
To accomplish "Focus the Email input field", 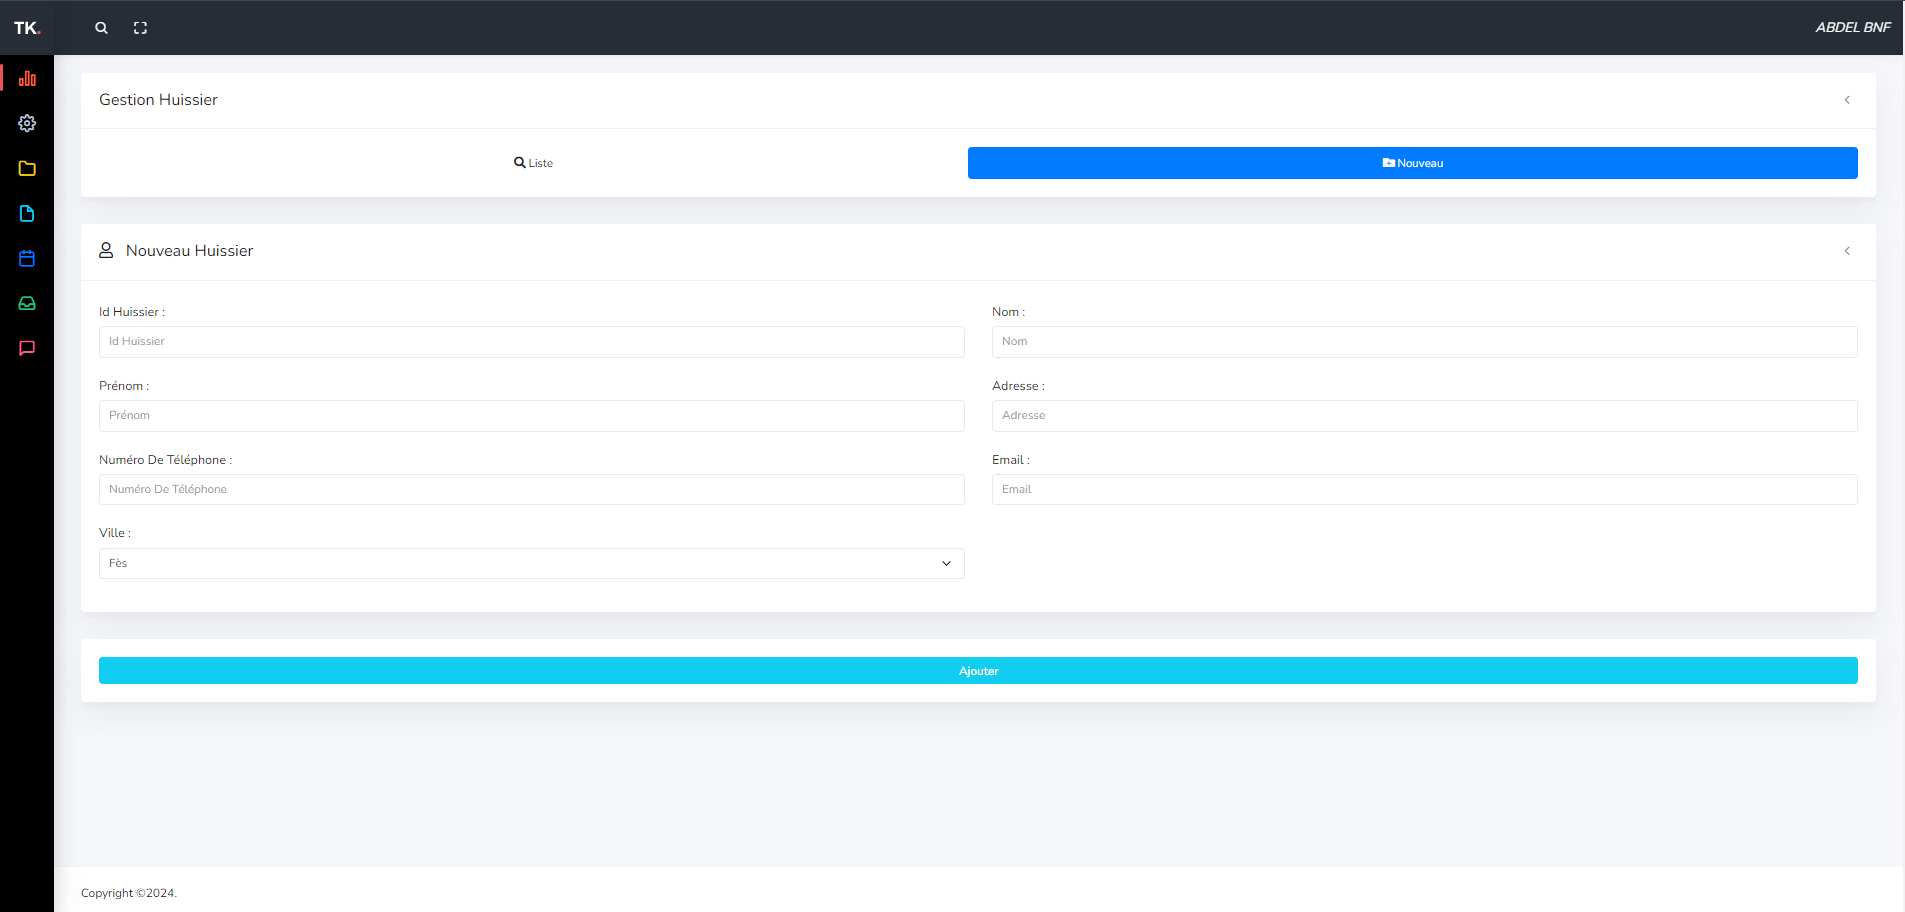I will pos(1424,489).
